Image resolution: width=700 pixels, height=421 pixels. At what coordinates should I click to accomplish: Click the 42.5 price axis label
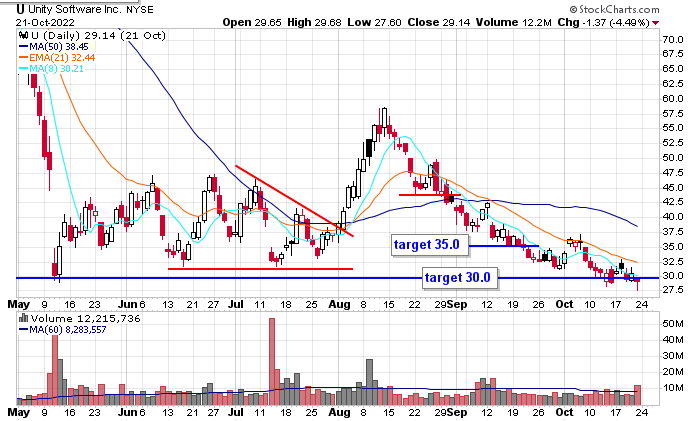click(x=673, y=202)
